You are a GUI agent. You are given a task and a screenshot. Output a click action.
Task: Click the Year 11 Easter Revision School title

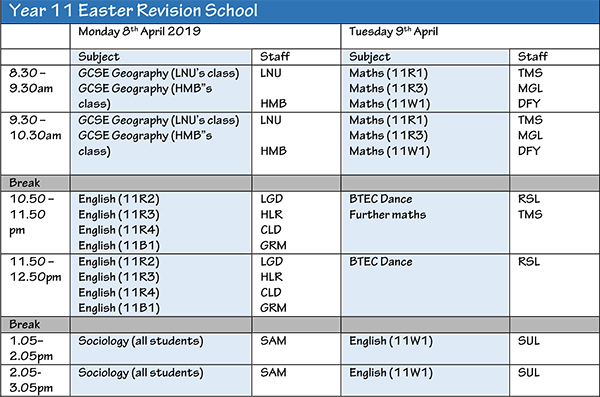click(133, 10)
